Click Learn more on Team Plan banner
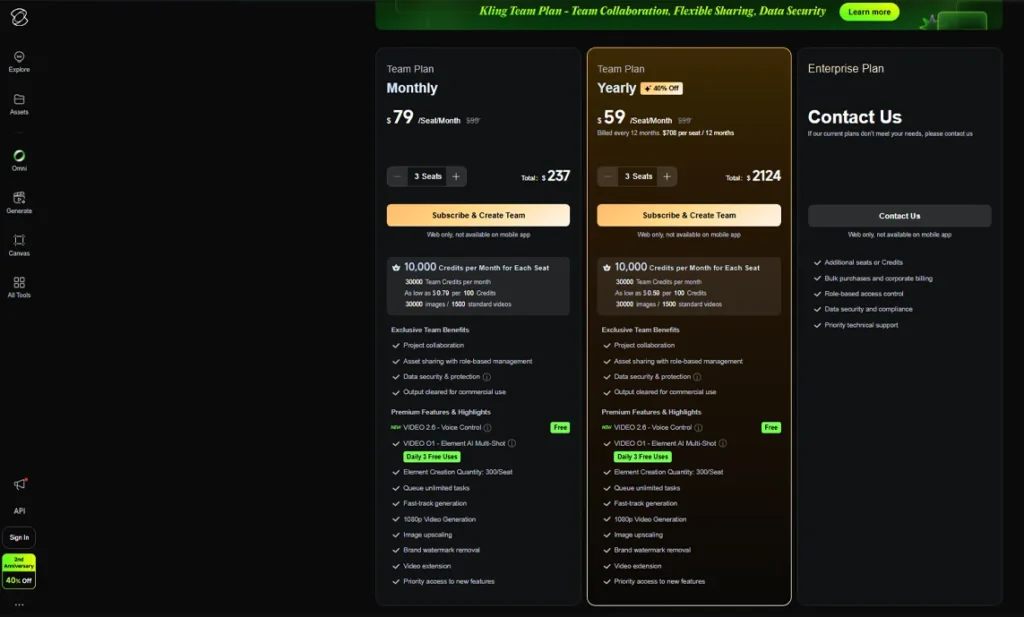Screen dimensions: 1024x617 click(x=869, y=12)
